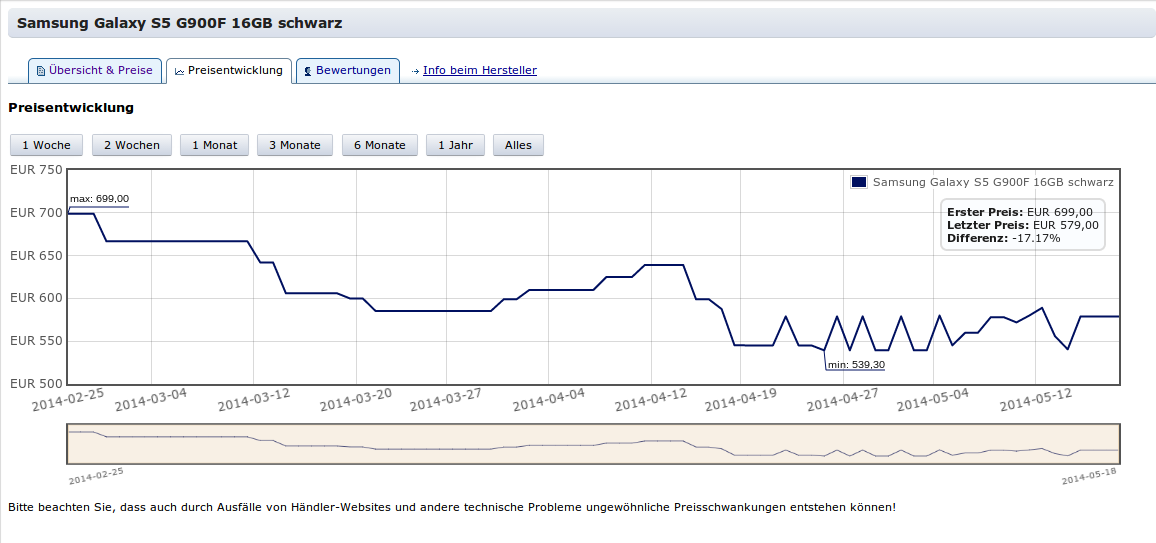Viewport: 1156px width, 543px height.
Task: Click the icon on the Bewertungen tab
Action: (x=306, y=71)
